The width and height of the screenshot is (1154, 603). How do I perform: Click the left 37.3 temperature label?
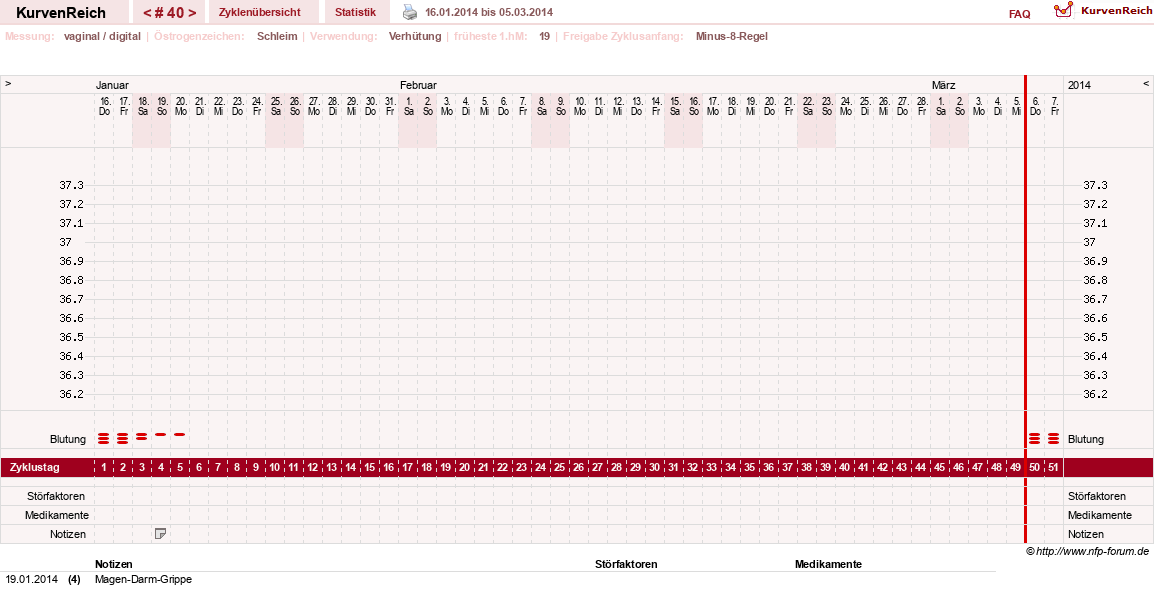(71, 186)
